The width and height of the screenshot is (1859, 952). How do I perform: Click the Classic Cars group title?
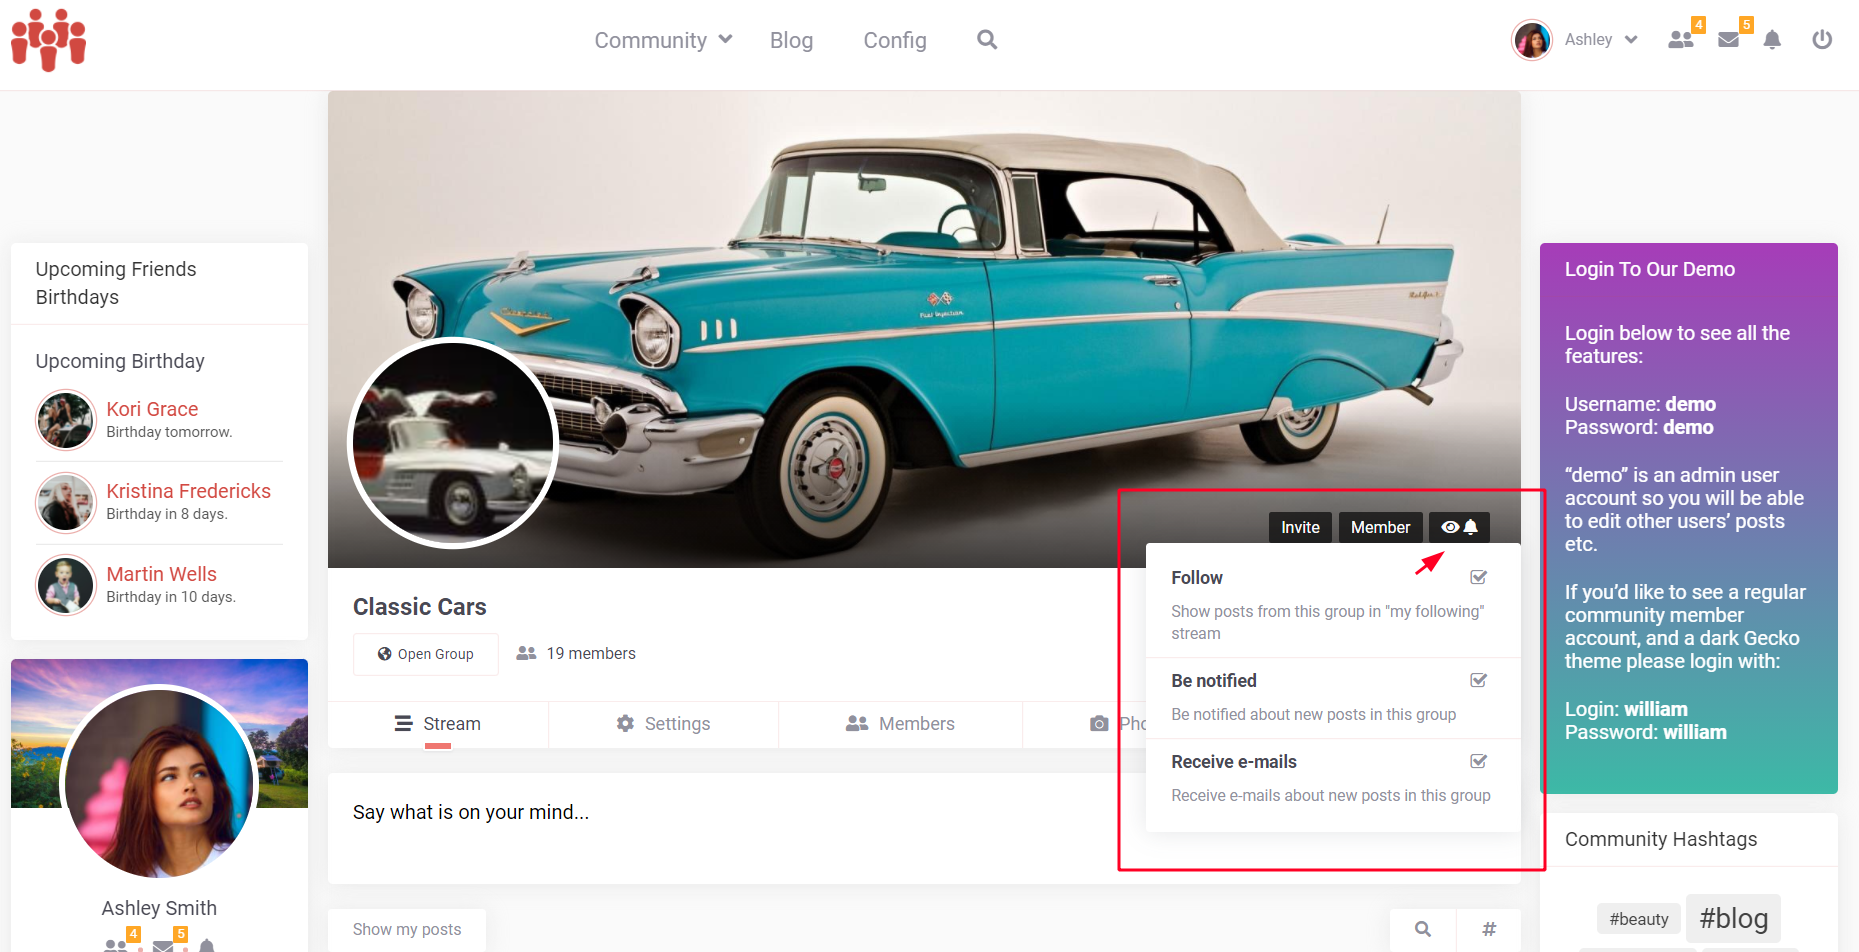tap(420, 607)
